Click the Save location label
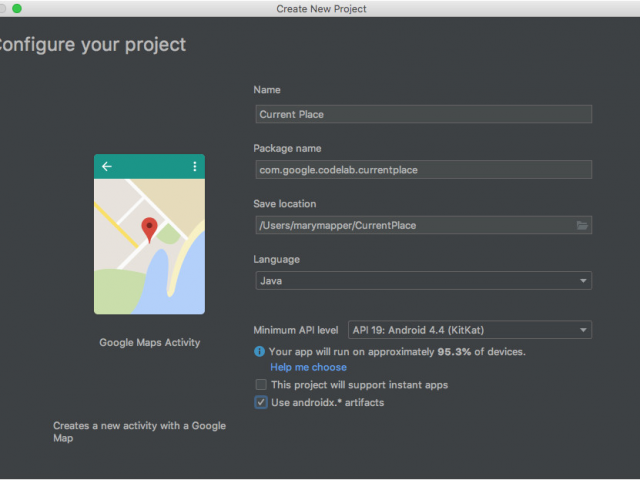This screenshot has height=480, width=640. pyautogui.click(x=285, y=204)
